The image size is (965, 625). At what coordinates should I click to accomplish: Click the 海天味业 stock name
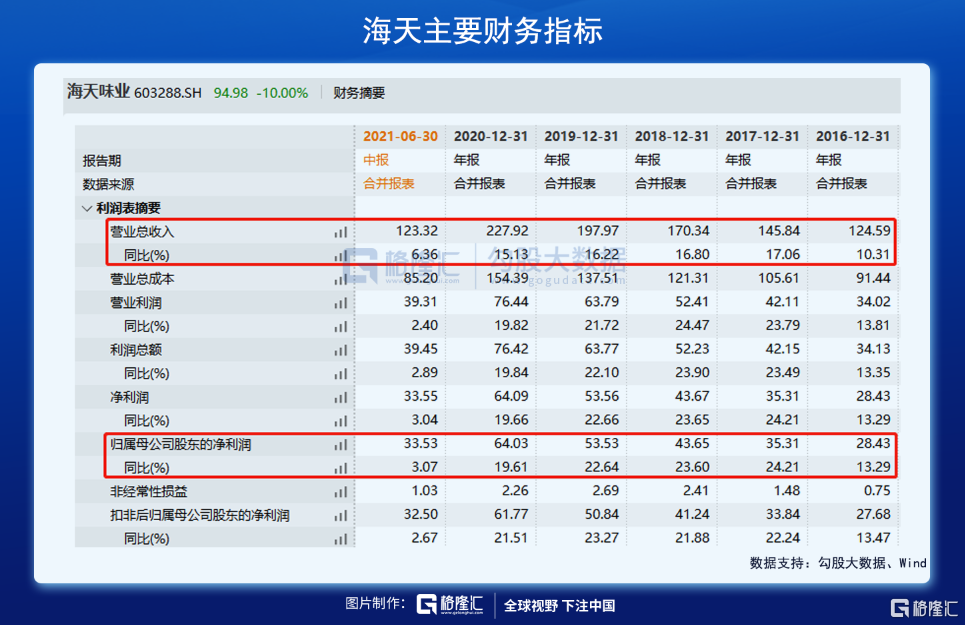(98, 92)
